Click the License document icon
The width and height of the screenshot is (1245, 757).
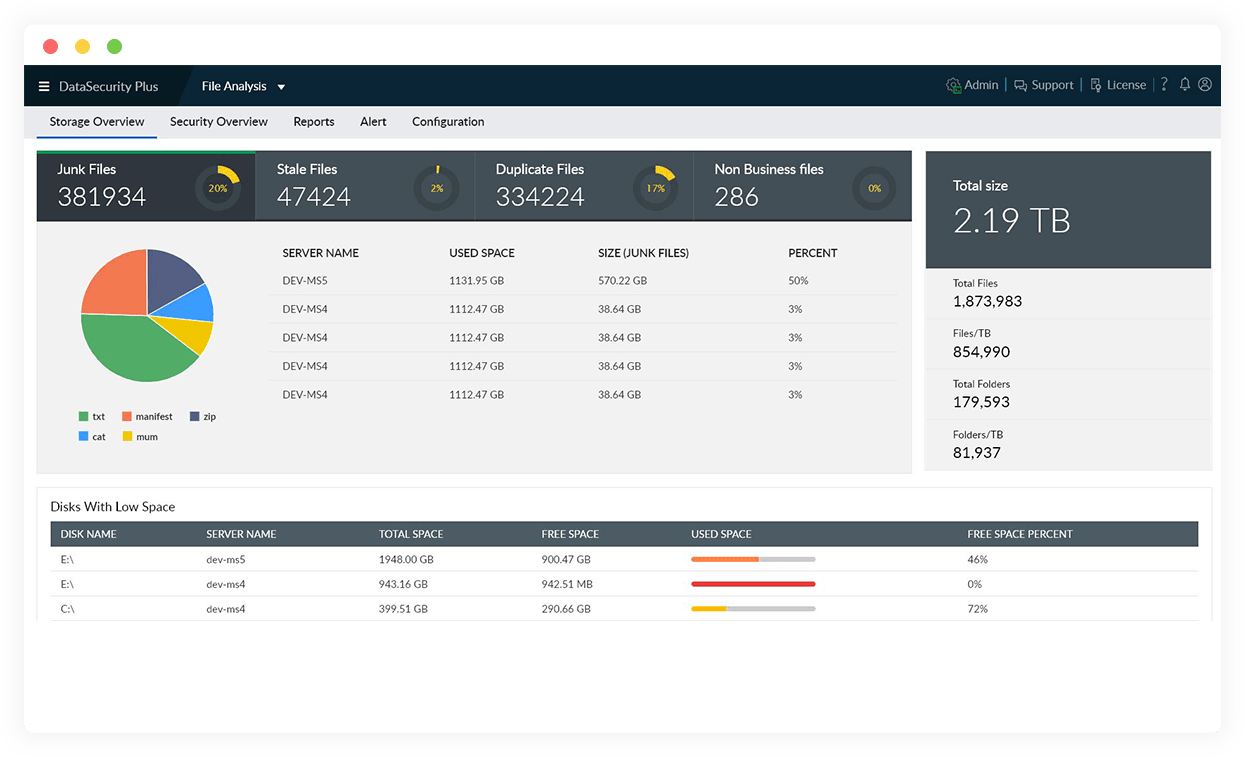tap(1095, 85)
